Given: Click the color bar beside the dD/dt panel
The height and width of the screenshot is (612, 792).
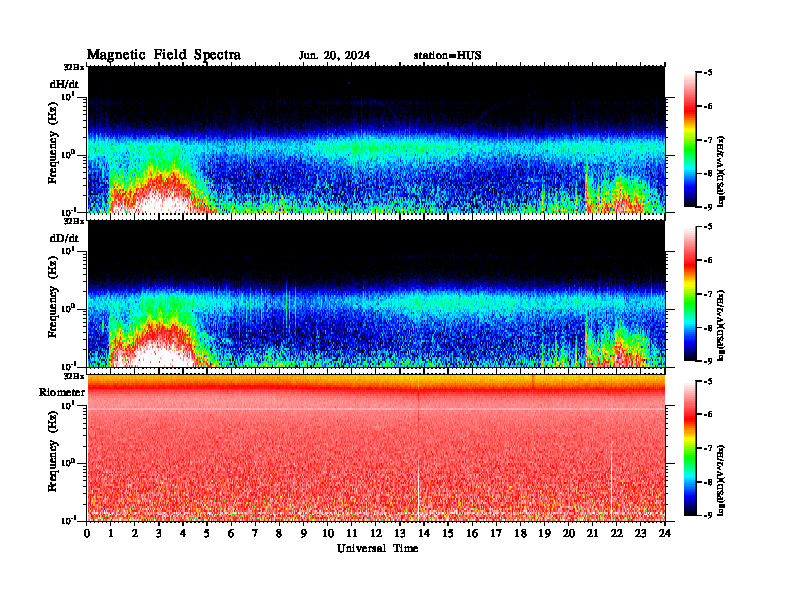Looking at the screenshot, I should coord(690,294).
